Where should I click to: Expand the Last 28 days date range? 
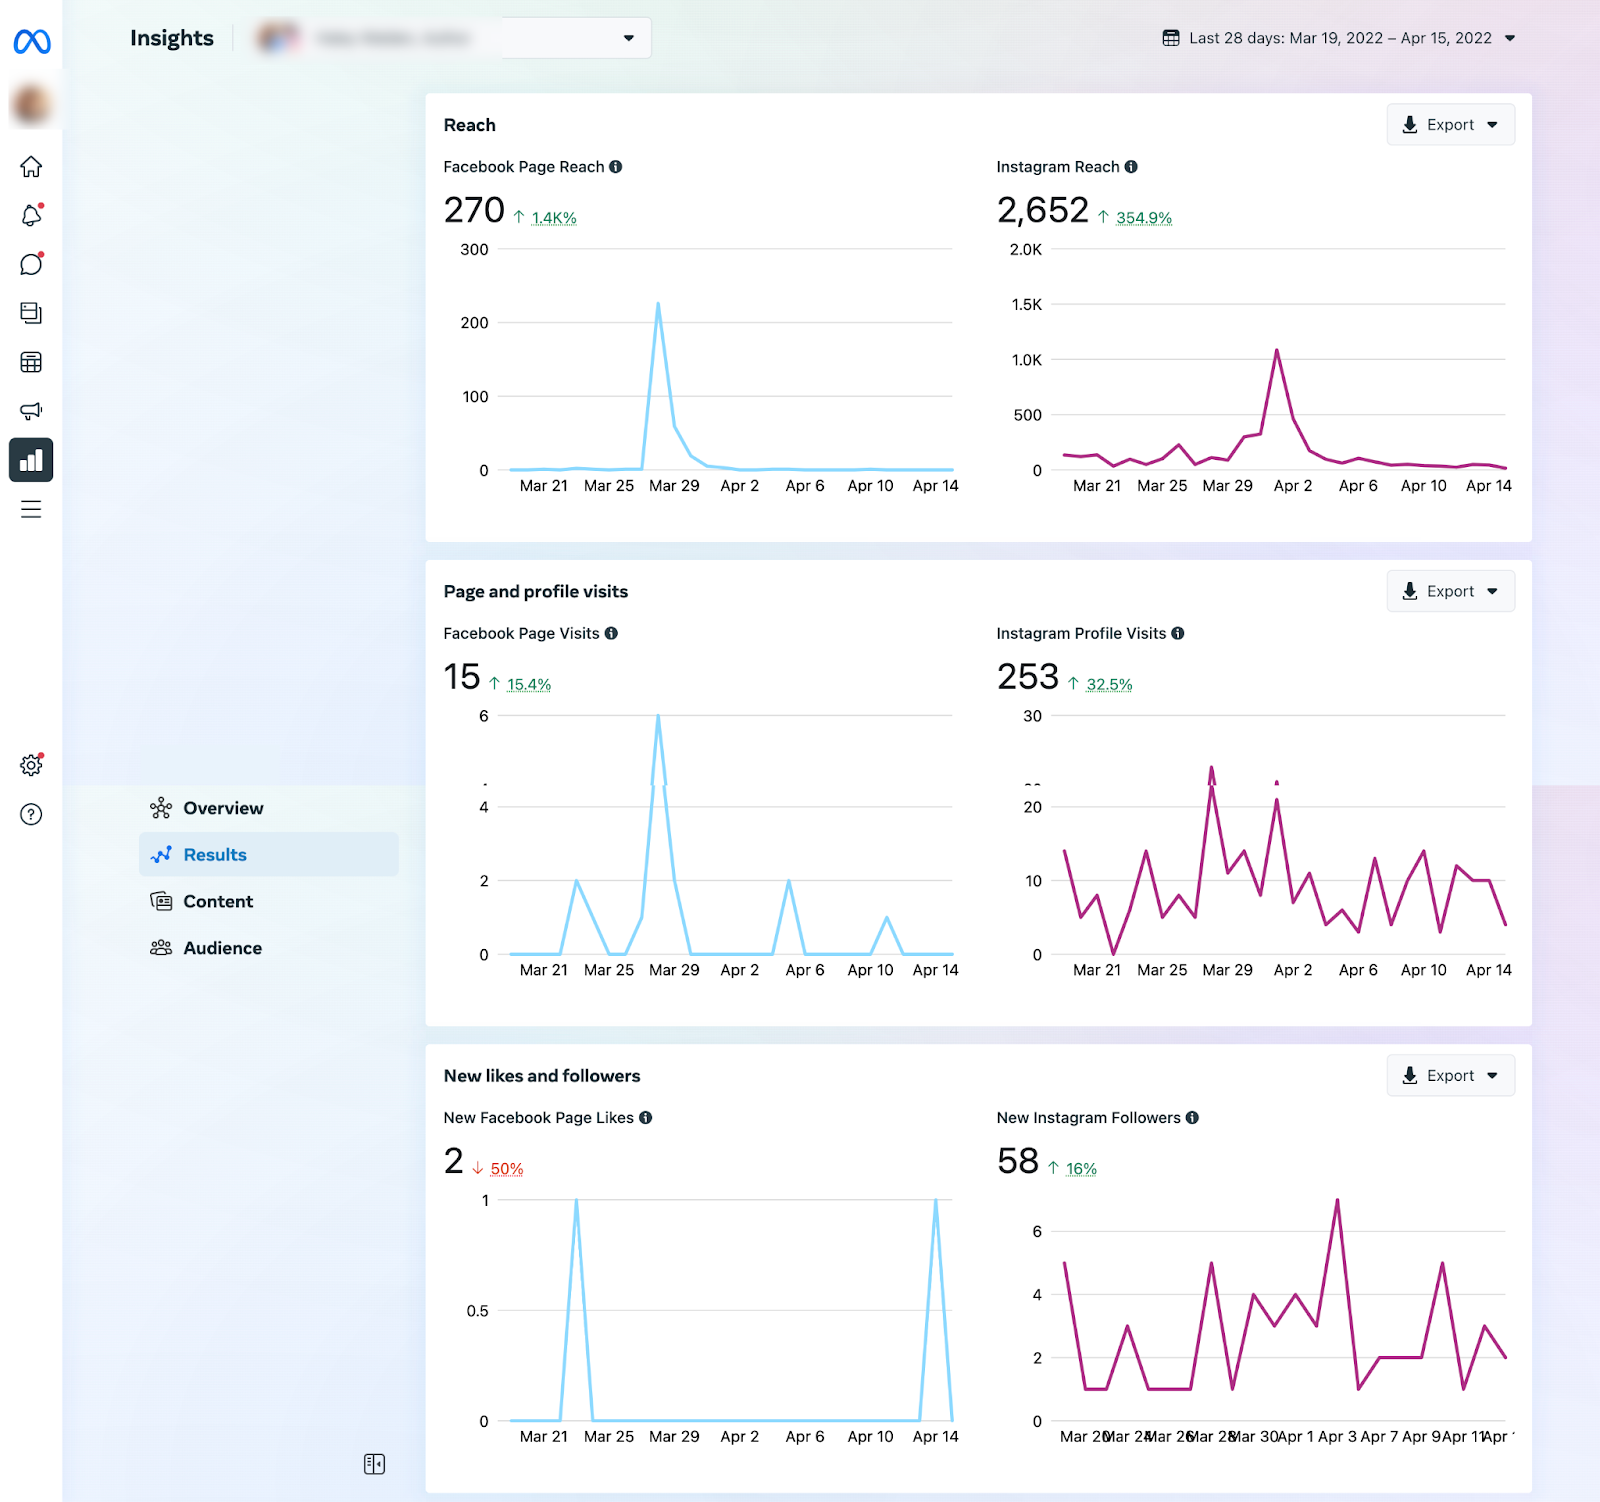[1338, 38]
